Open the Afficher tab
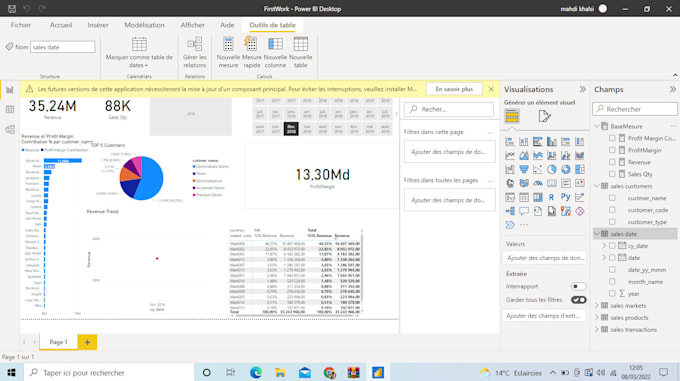The height and width of the screenshot is (381, 680). click(x=193, y=25)
